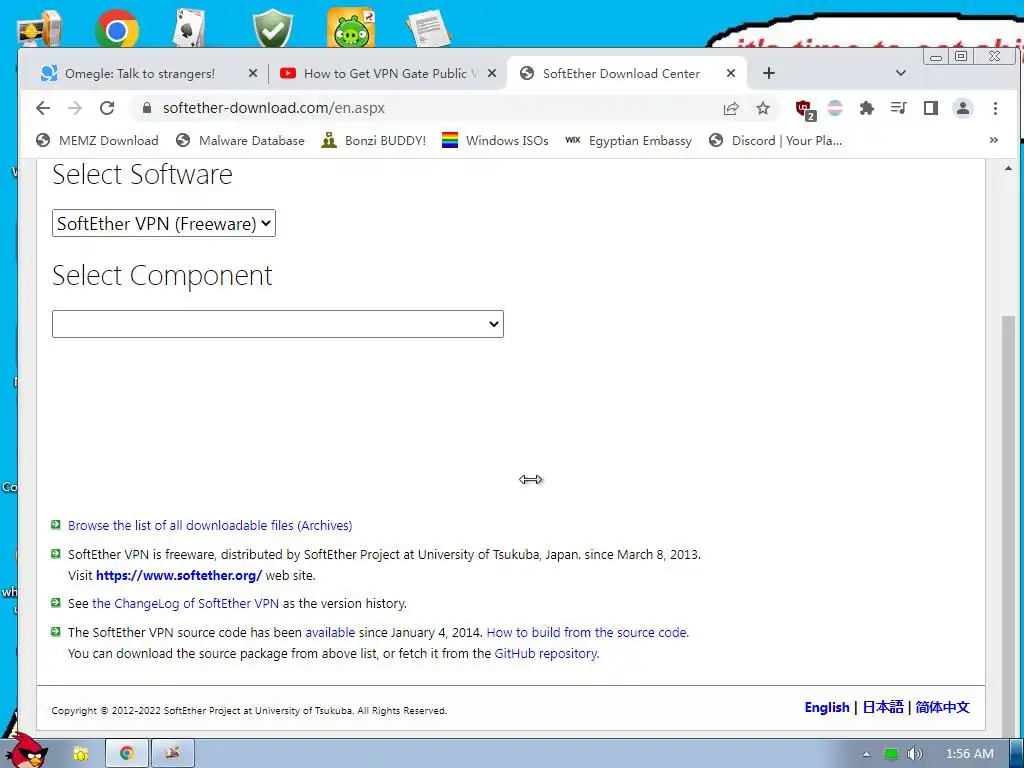Open the computer desktop icon
1024x768 pixels.
(39, 30)
